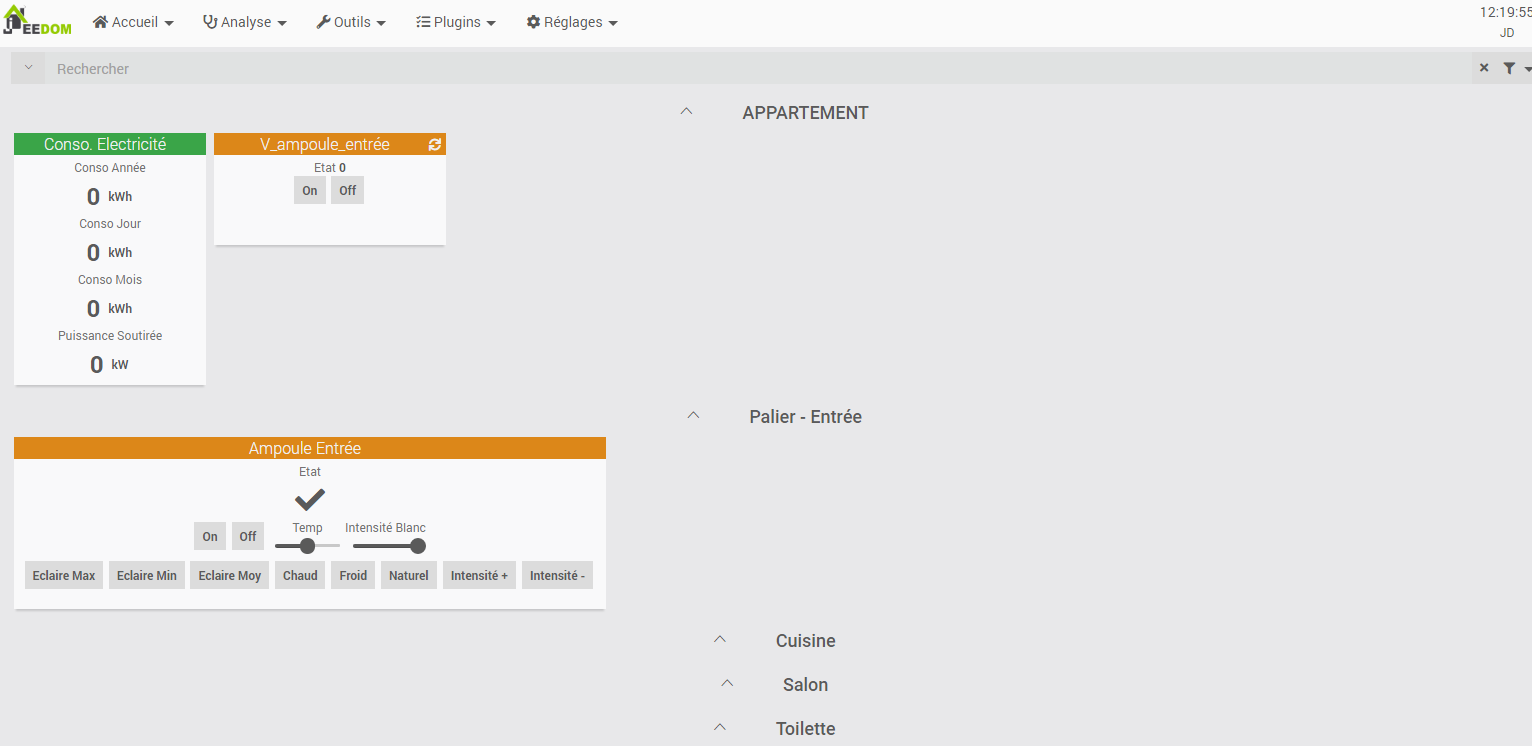Clear the search with the X icon
1532x746 pixels.
(x=1484, y=68)
